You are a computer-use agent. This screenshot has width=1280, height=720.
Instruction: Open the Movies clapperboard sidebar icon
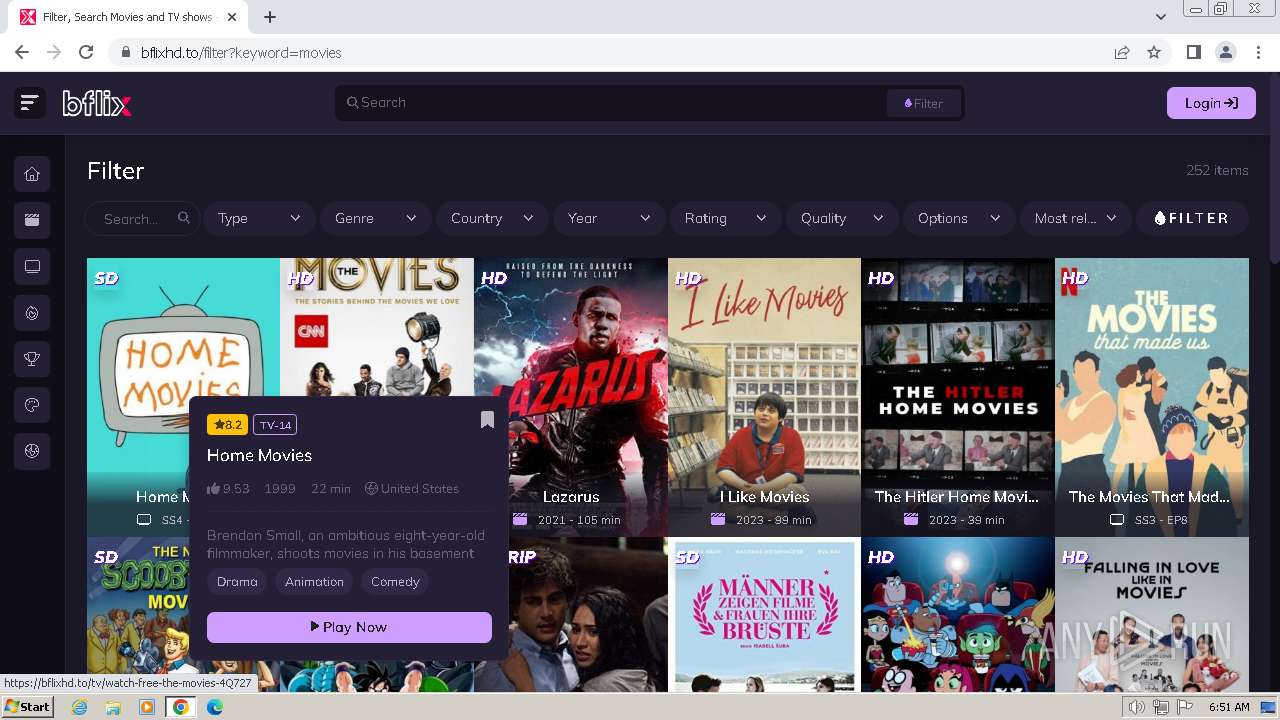point(32,220)
